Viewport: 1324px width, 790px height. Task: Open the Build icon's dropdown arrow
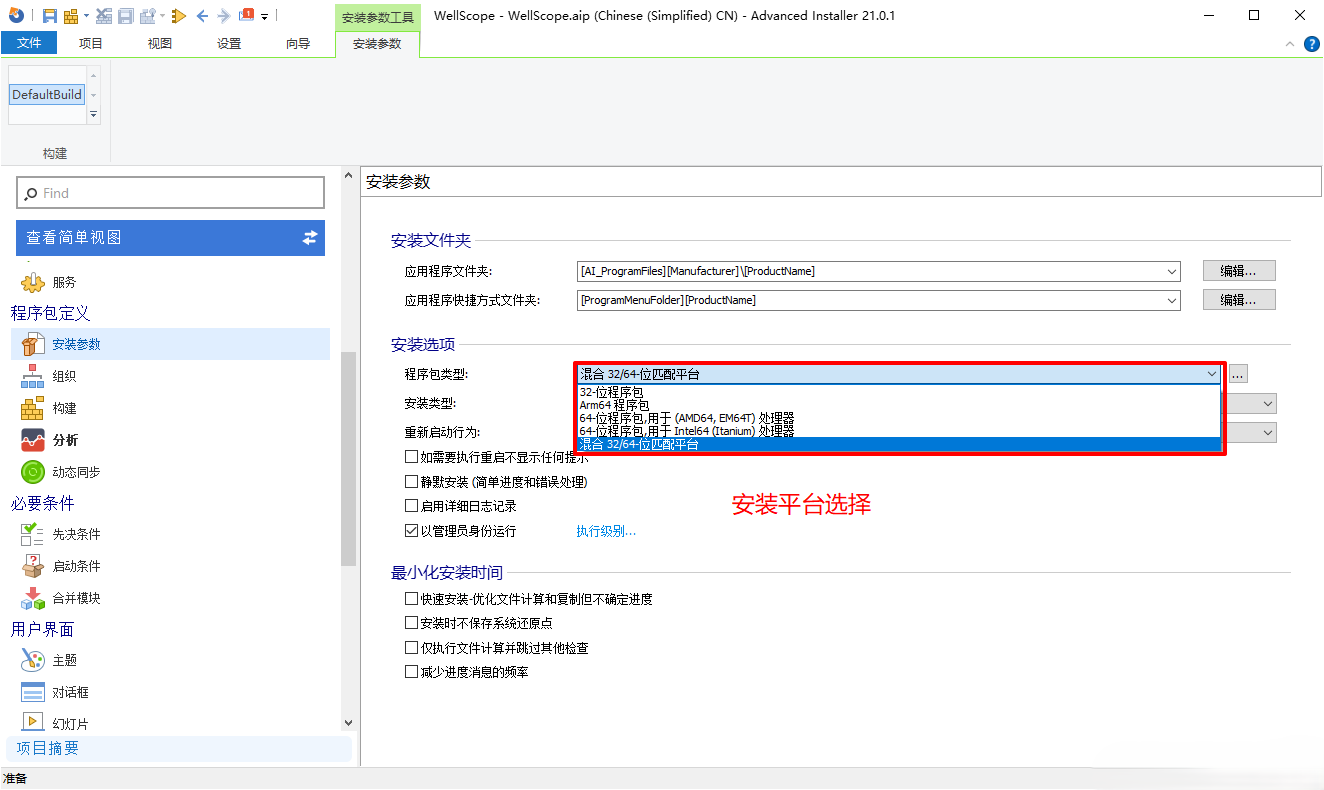coord(86,16)
